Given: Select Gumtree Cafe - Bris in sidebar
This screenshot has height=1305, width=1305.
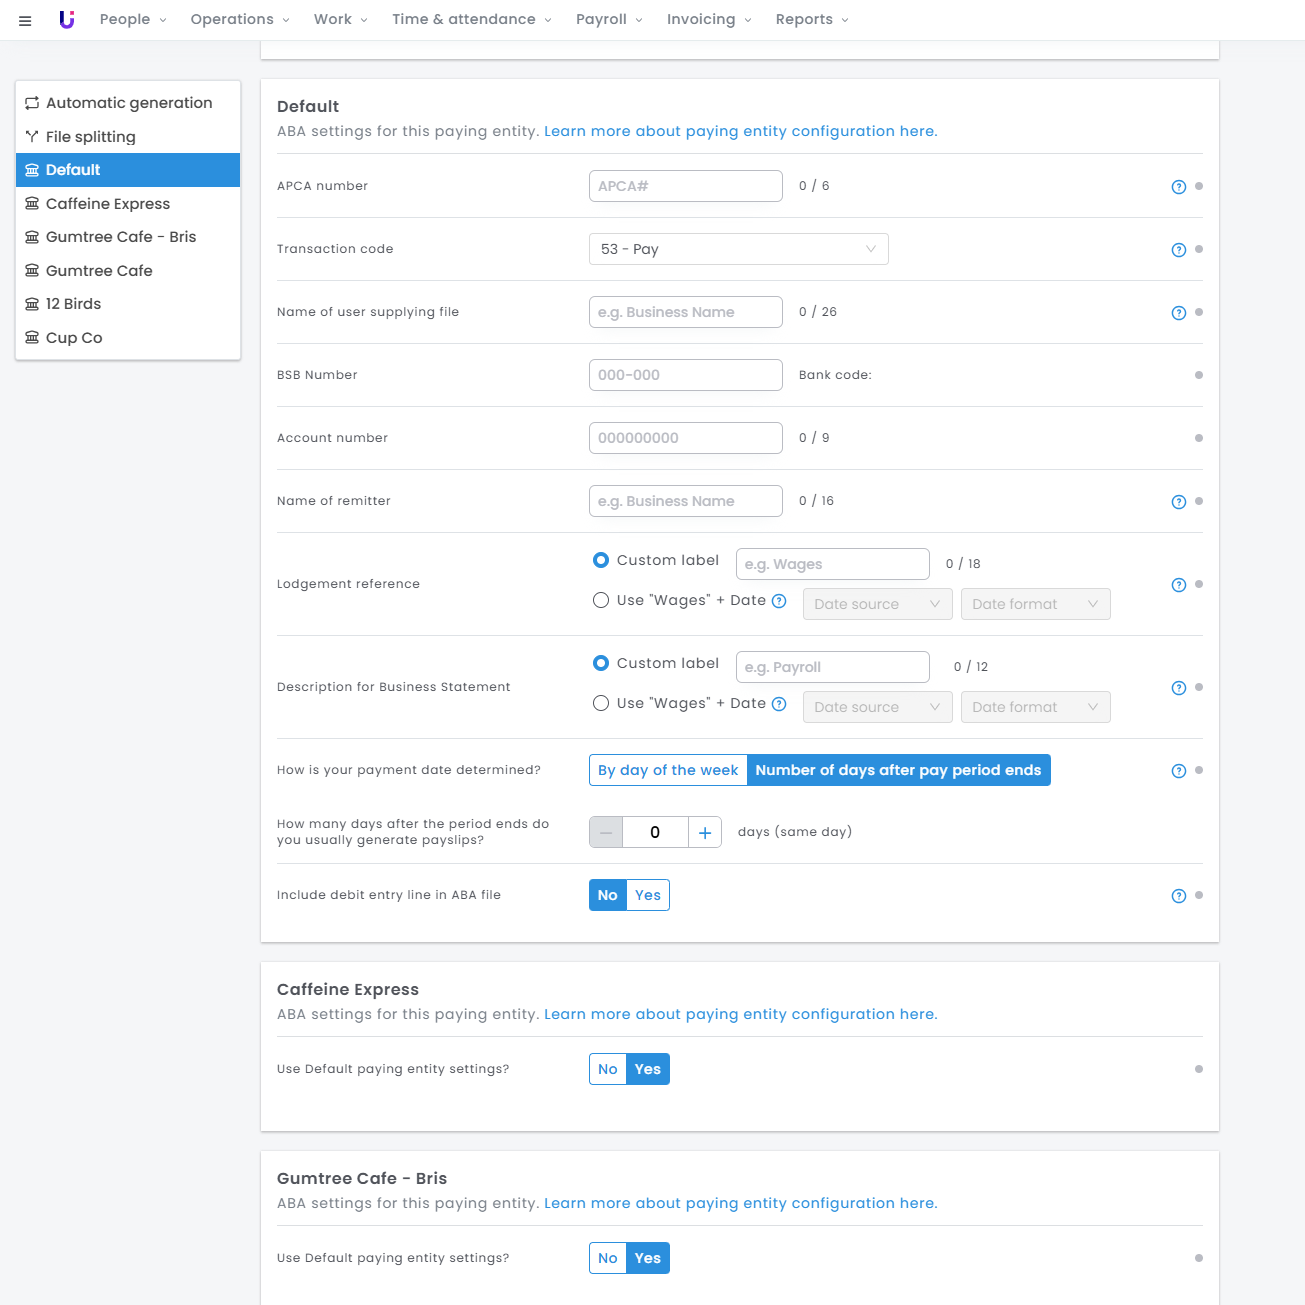Looking at the screenshot, I should (121, 237).
